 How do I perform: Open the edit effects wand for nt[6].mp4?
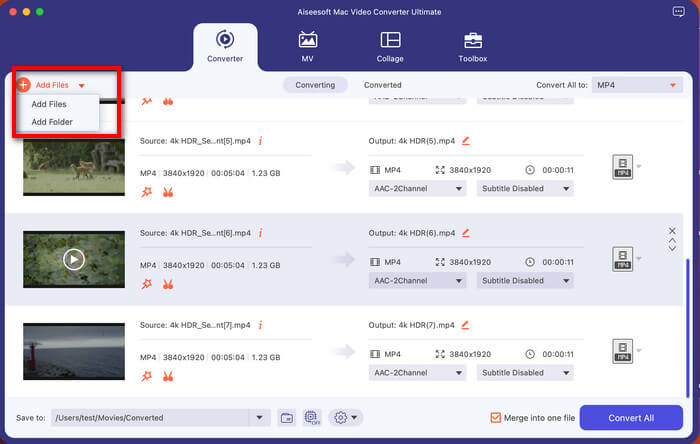pos(146,284)
